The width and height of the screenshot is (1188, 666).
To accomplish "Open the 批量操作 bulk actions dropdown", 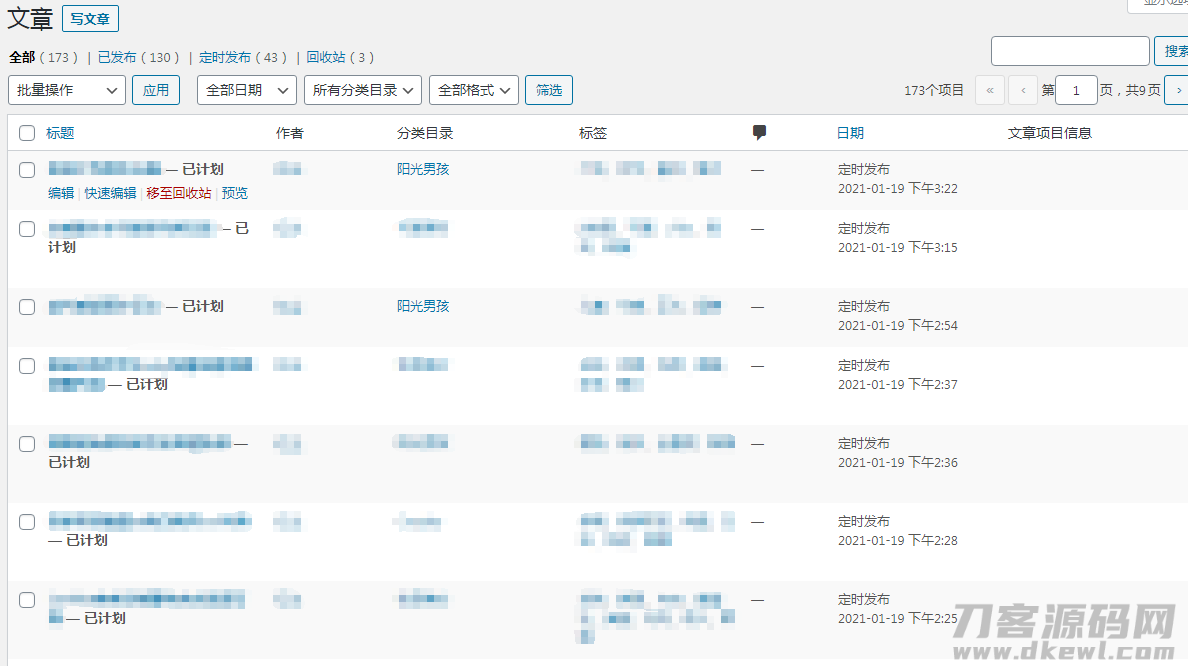I will (67, 90).
